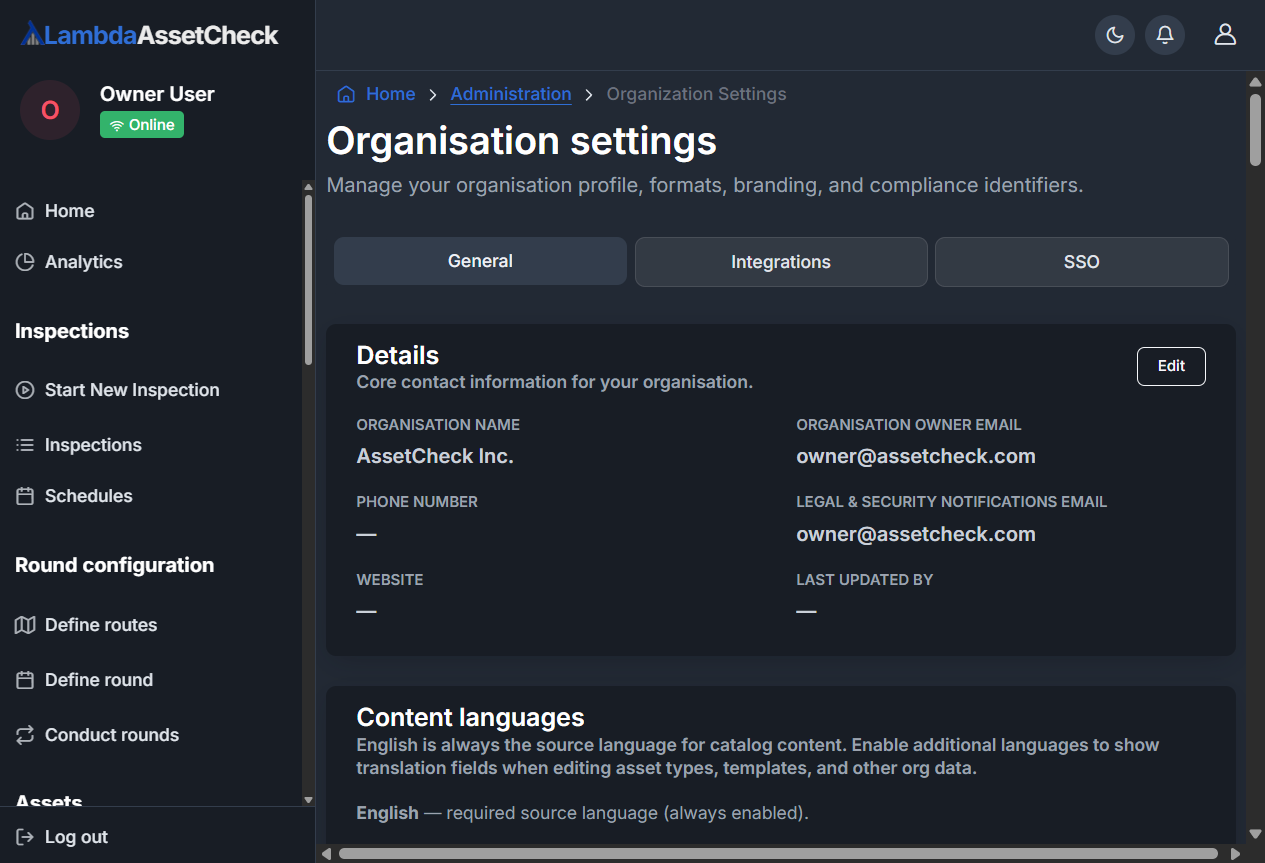This screenshot has height=863, width=1265.
Task: Click the Define routes map icon
Action: point(25,625)
